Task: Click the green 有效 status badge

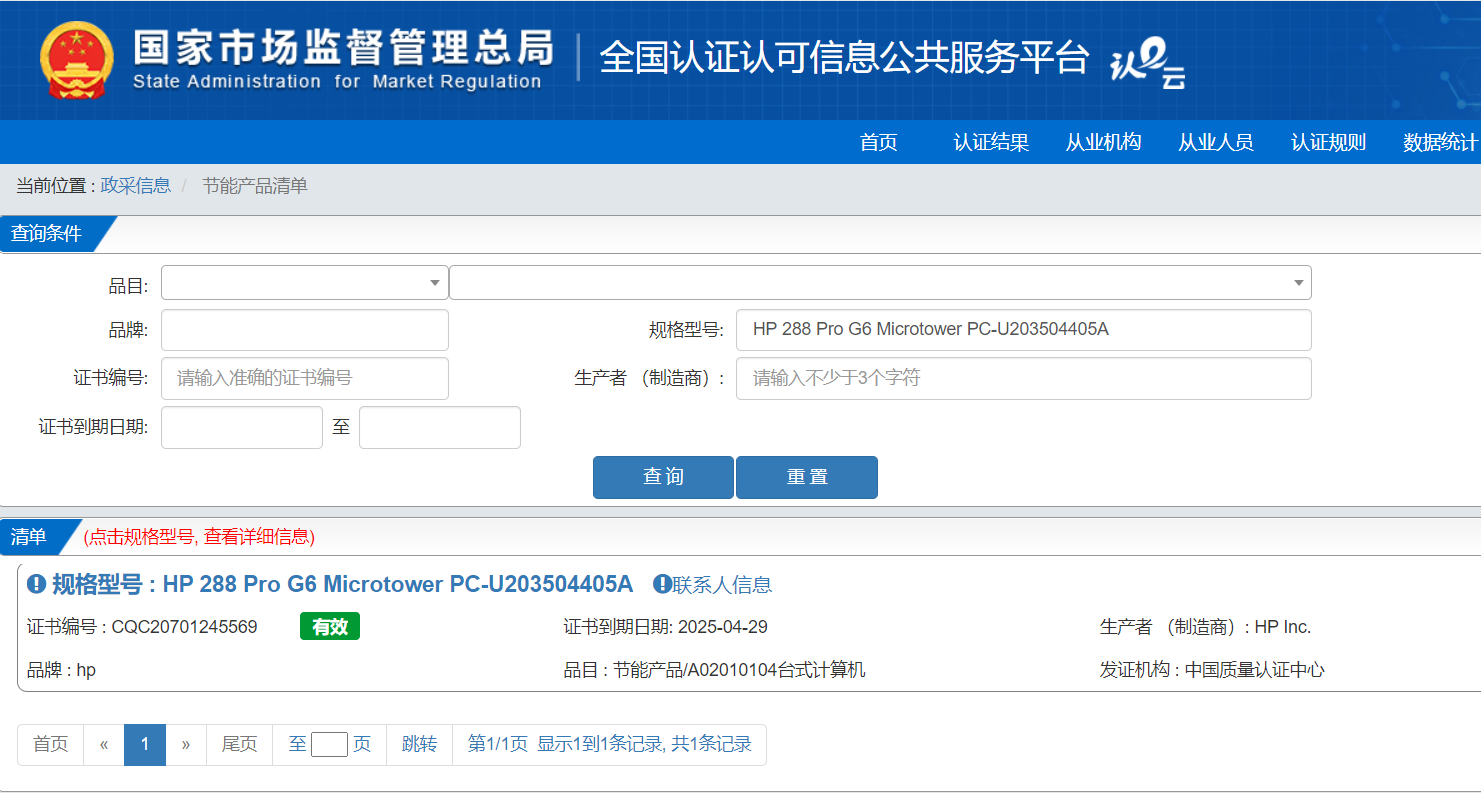Action: click(x=330, y=627)
